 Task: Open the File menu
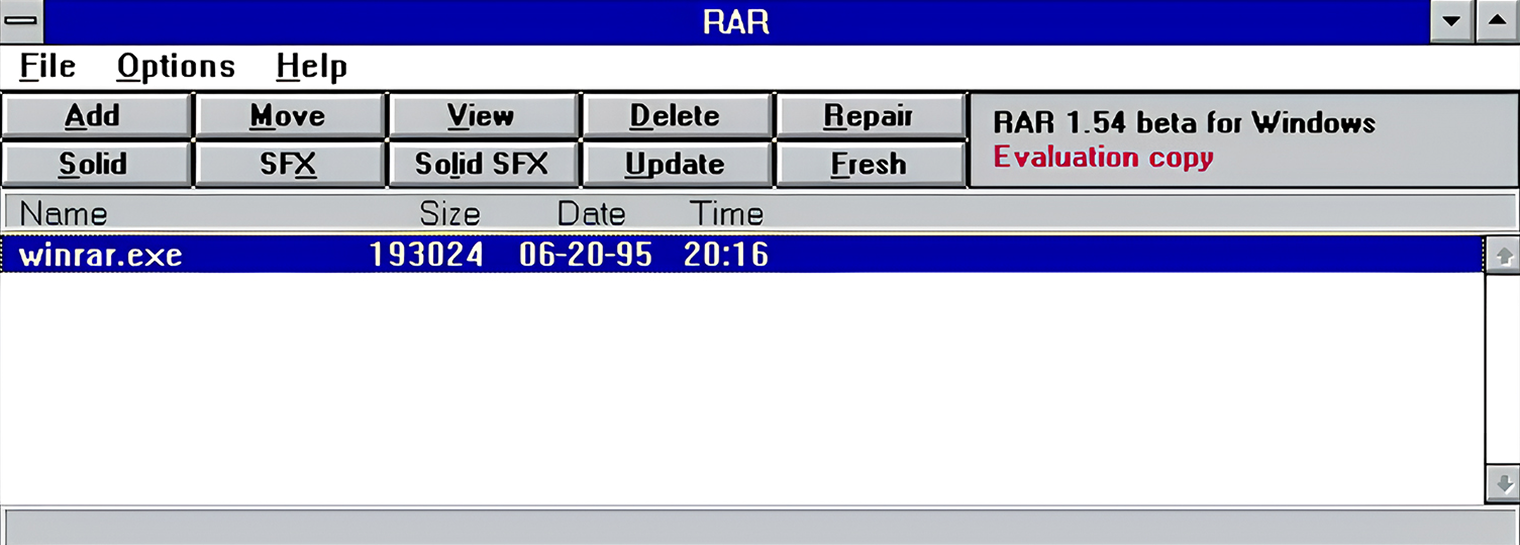pyautogui.click(x=47, y=67)
